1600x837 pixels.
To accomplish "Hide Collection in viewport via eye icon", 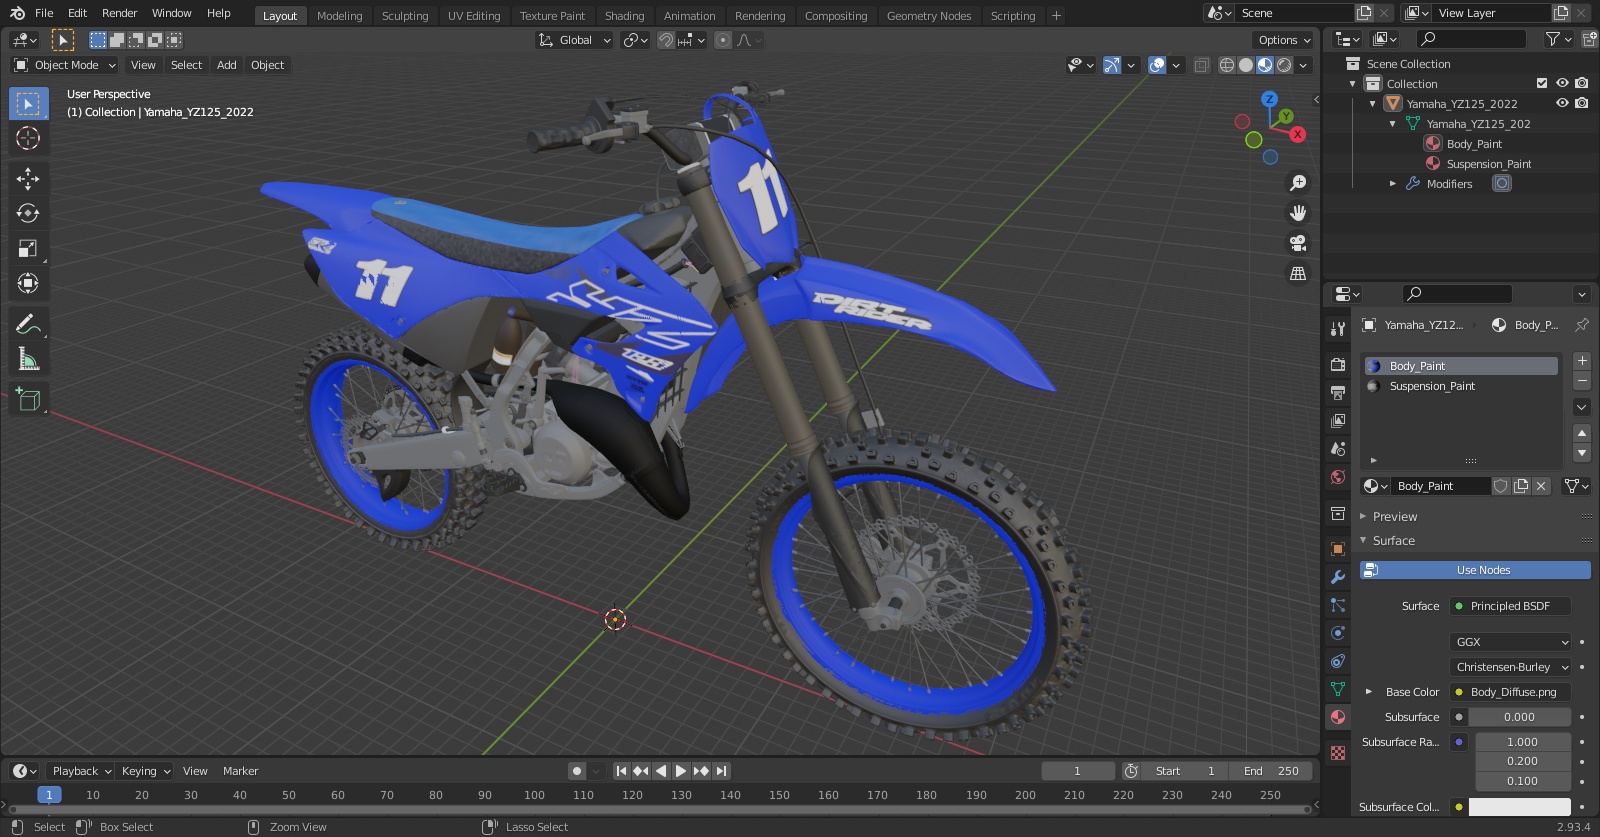I will point(1562,83).
